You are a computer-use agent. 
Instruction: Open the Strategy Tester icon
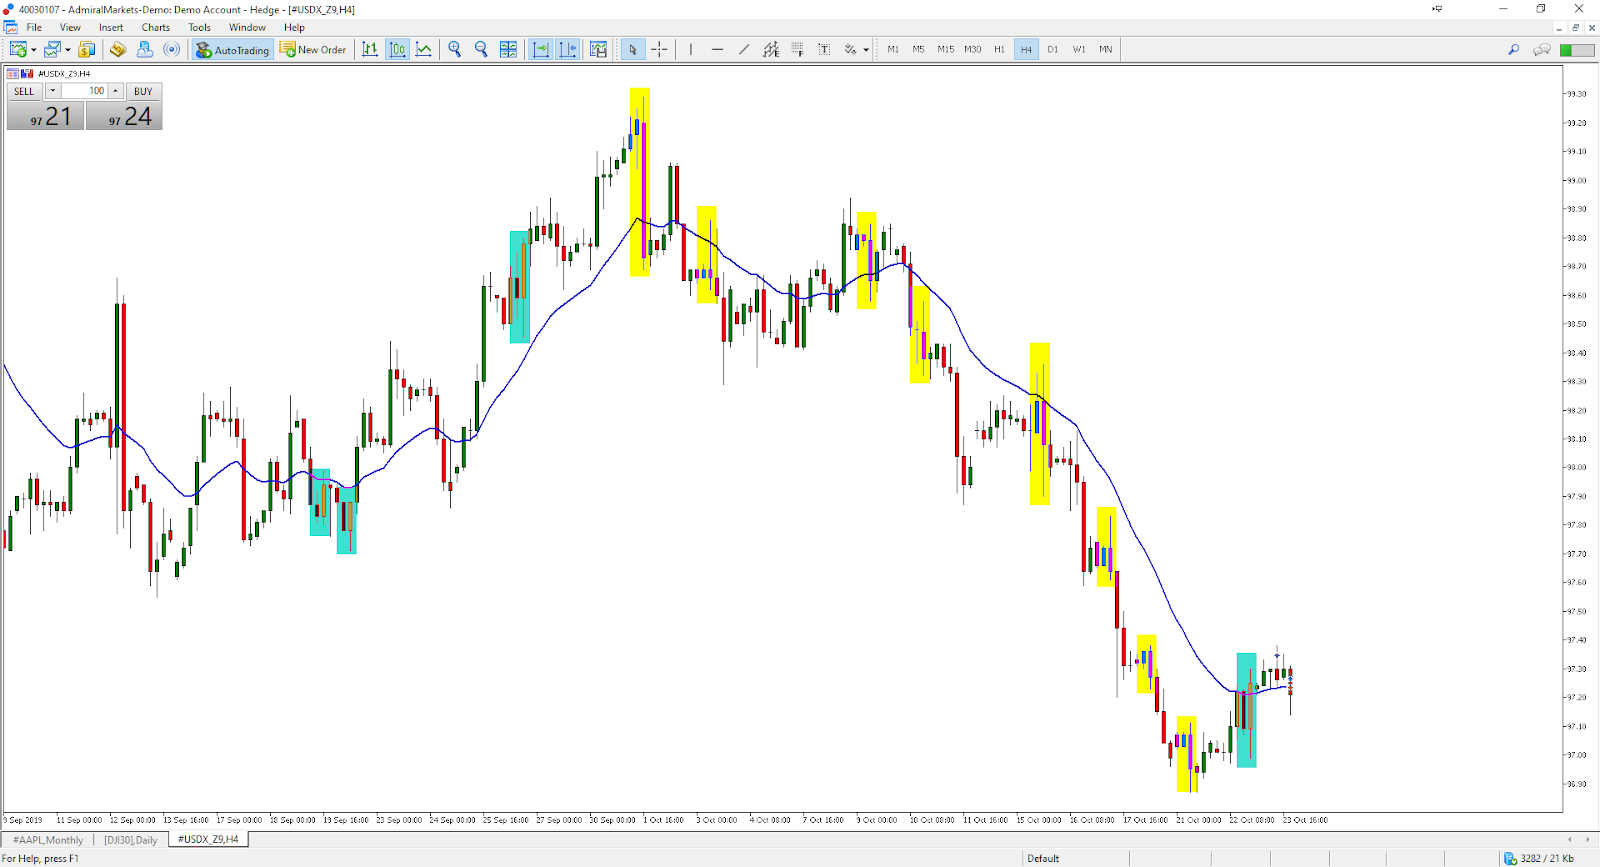click(x=172, y=49)
